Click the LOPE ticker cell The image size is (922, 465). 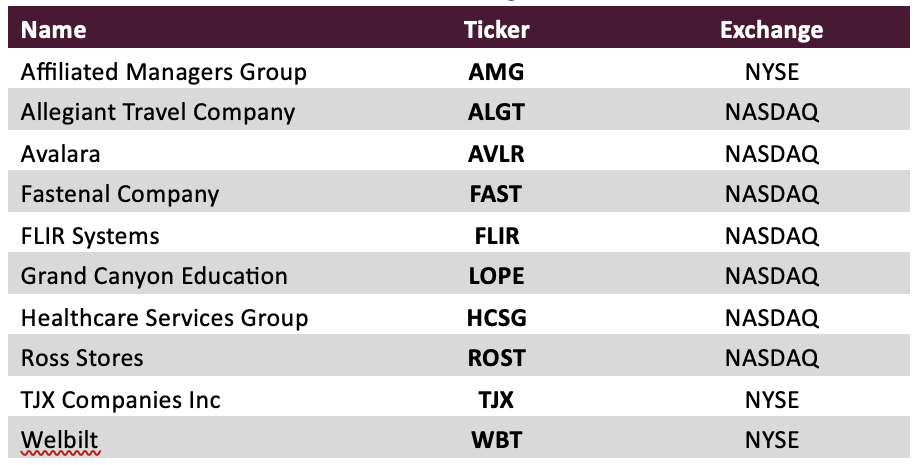tap(496, 276)
